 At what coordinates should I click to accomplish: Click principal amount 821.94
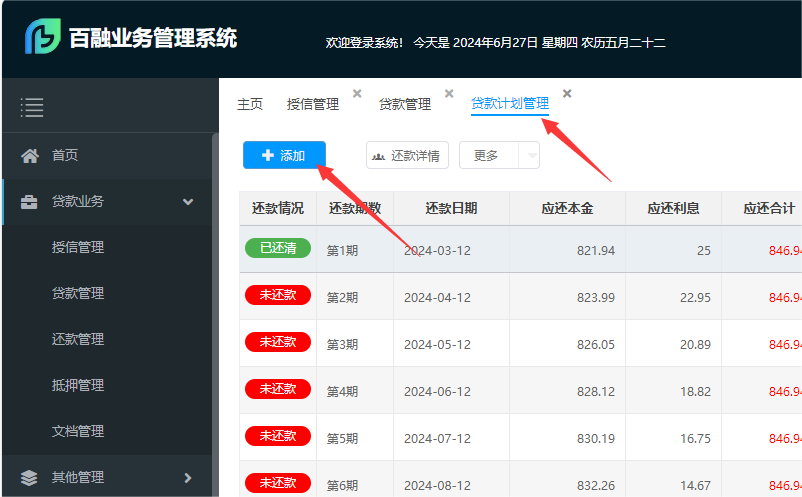tap(596, 251)
